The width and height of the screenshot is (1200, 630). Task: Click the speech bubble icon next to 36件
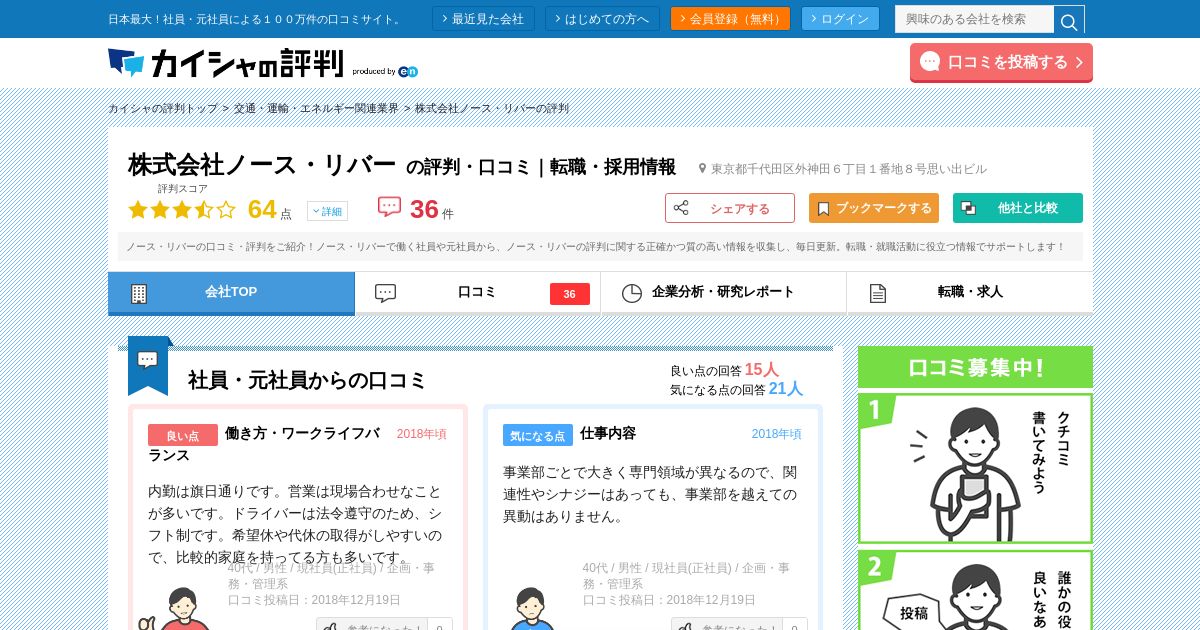pos(389,207)
